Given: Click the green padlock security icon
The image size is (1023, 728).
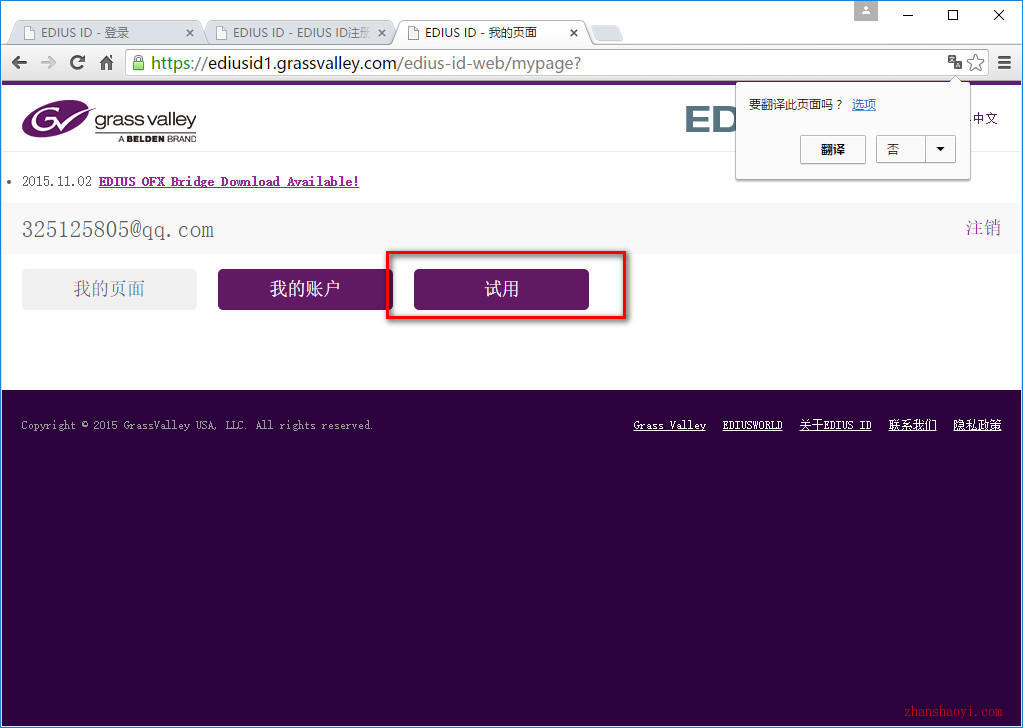Looking at the screenshot, I should (x=138, y=63).
